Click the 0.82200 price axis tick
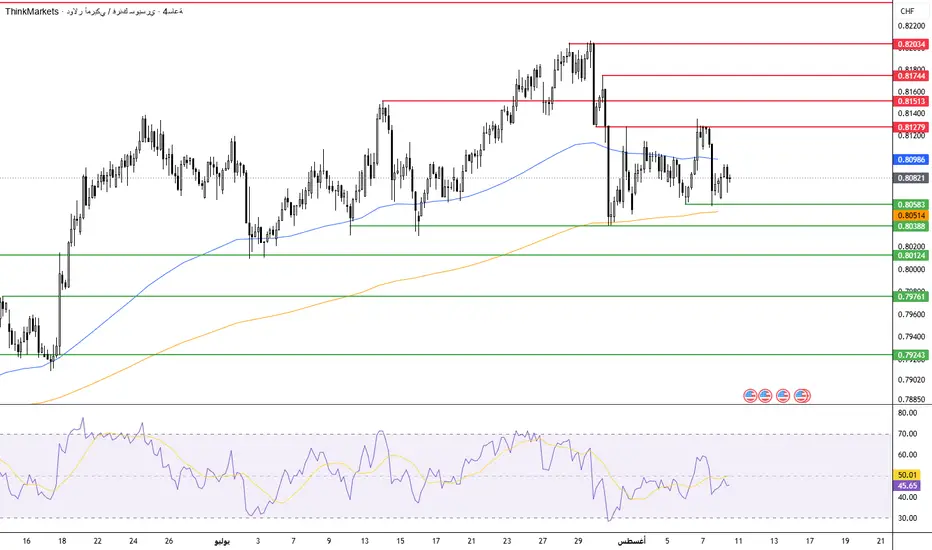The width and height of the screenshot is (932, 550). (x=911, y=26)
